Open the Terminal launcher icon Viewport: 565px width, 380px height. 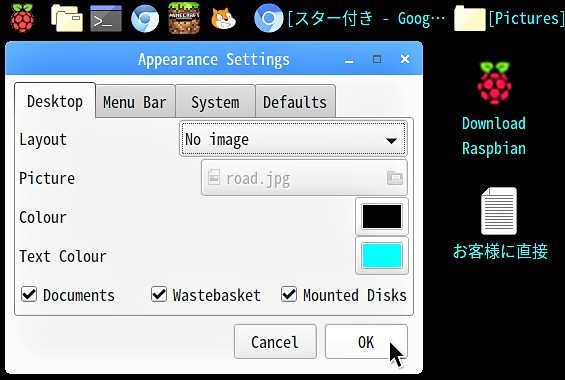click(106, 18)
